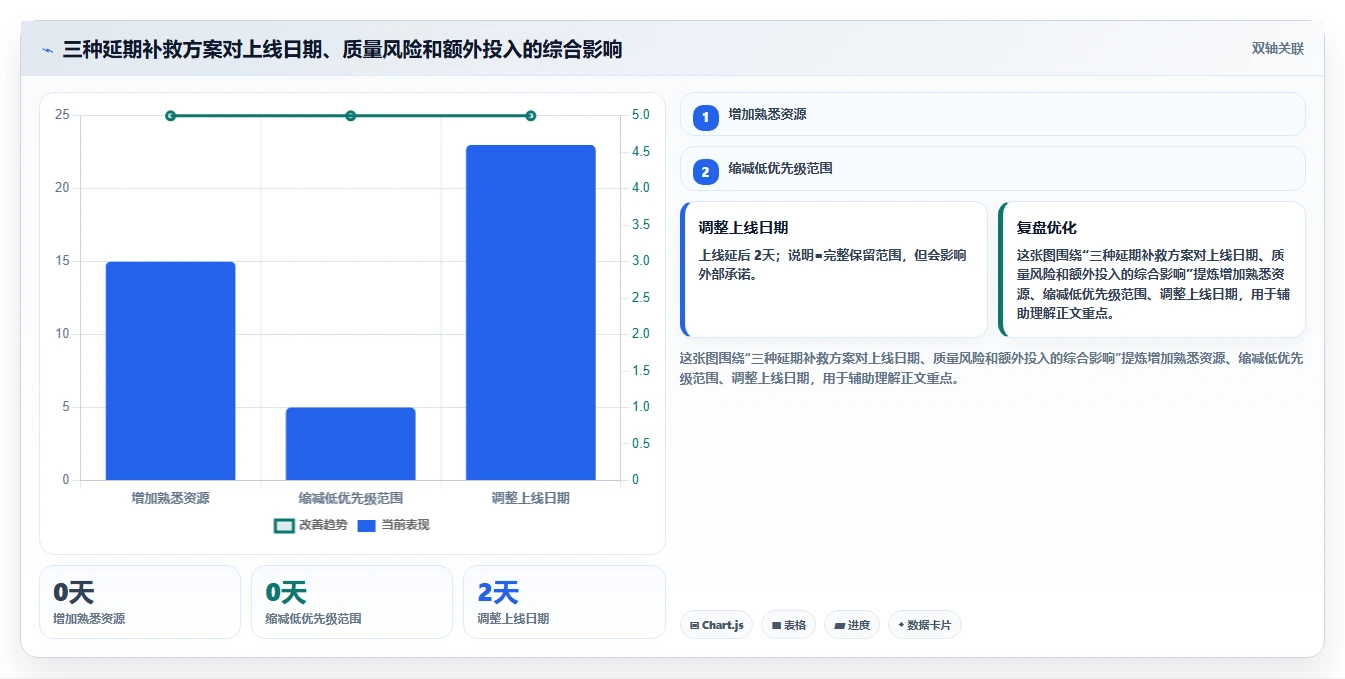
Task: Click the x-axis label 调整上线日期
Action: click(x=531, y=497)
